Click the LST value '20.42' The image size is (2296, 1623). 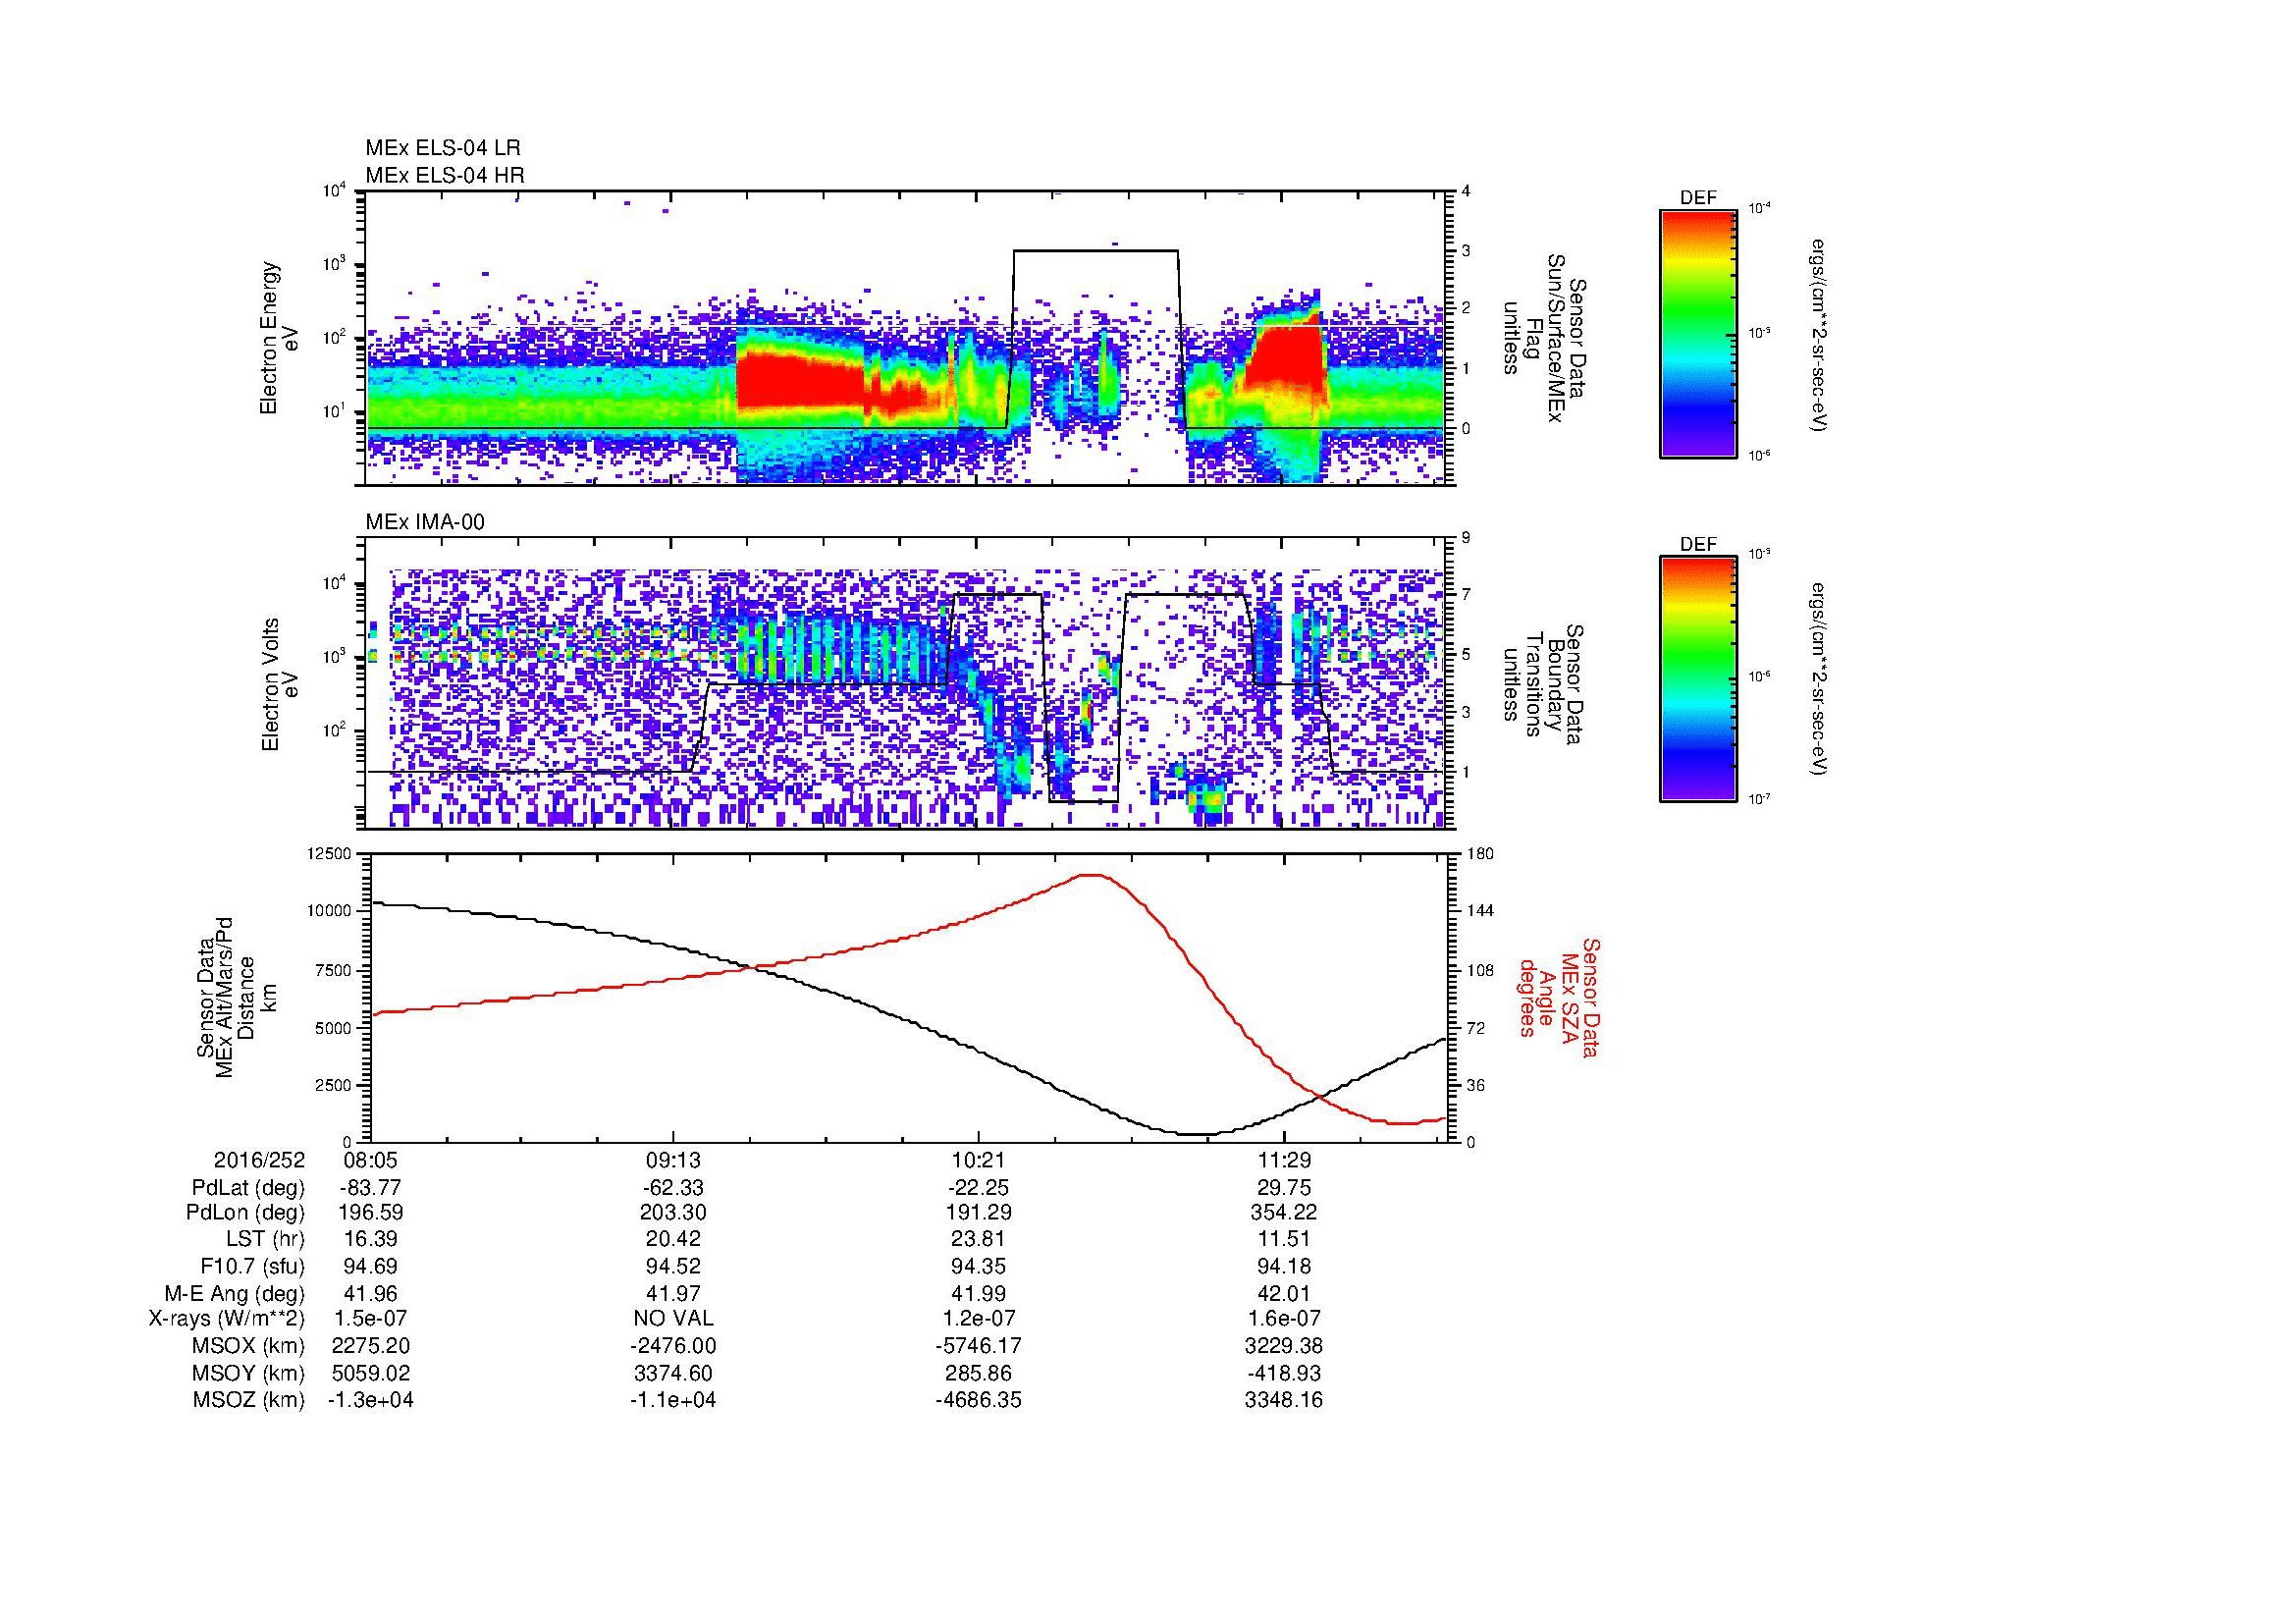(x=673, y=1240)
